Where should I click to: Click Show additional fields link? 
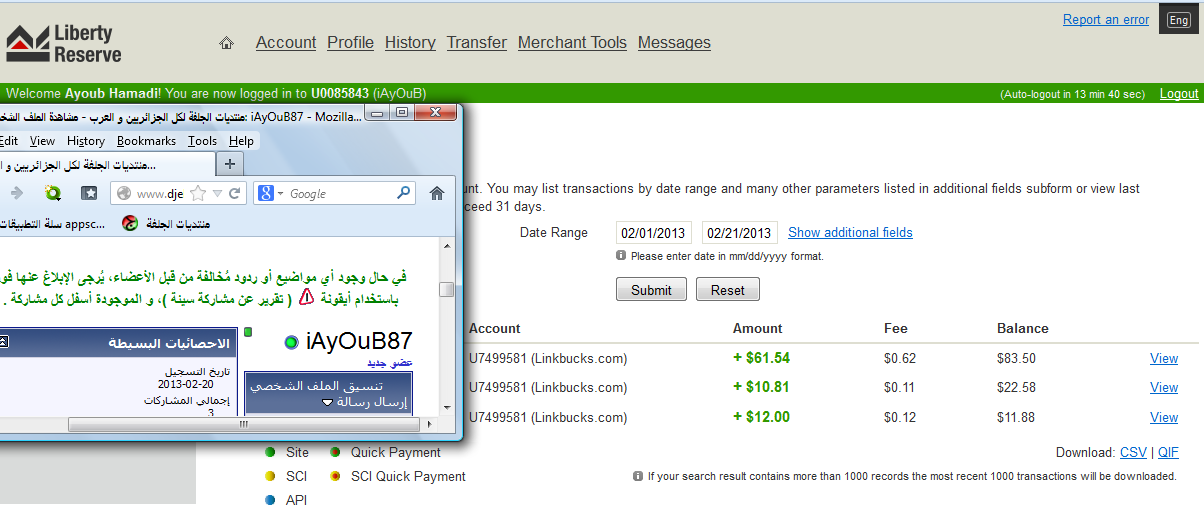pyautogui.click(x=850, y=232)
